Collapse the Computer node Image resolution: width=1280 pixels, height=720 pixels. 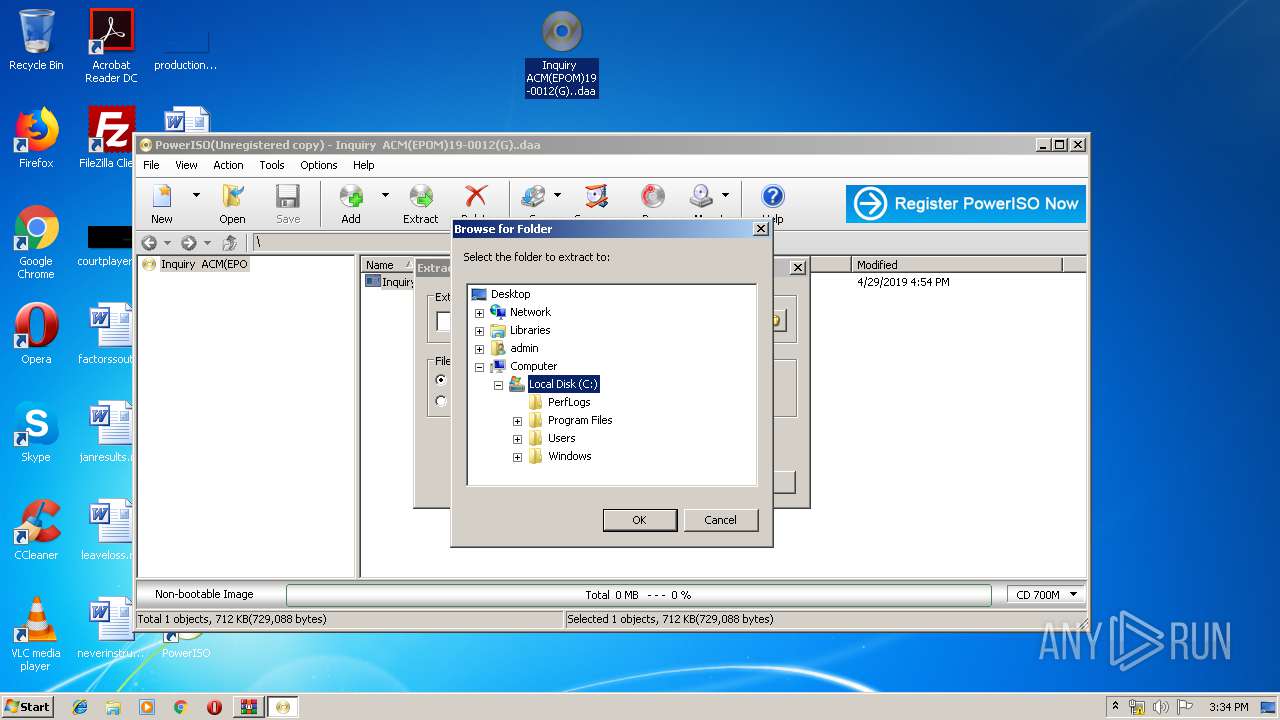tap(479, 366)
